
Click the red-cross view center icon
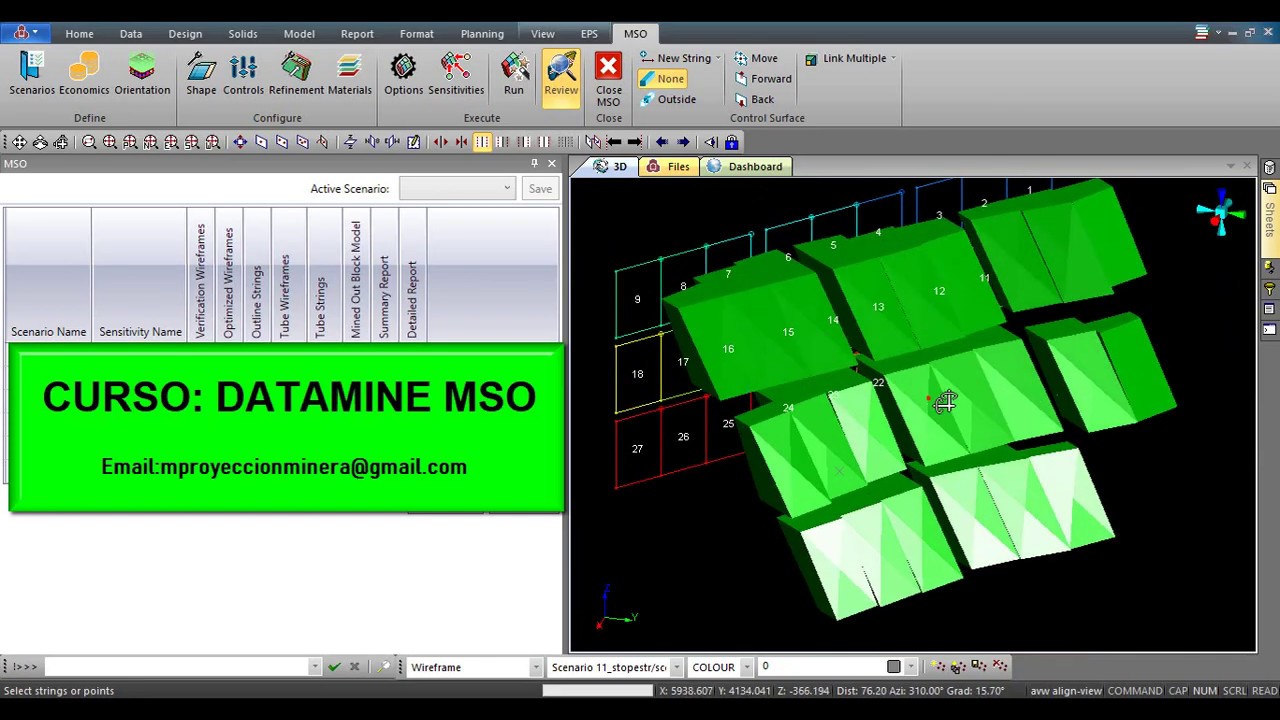tap(240, 142)
